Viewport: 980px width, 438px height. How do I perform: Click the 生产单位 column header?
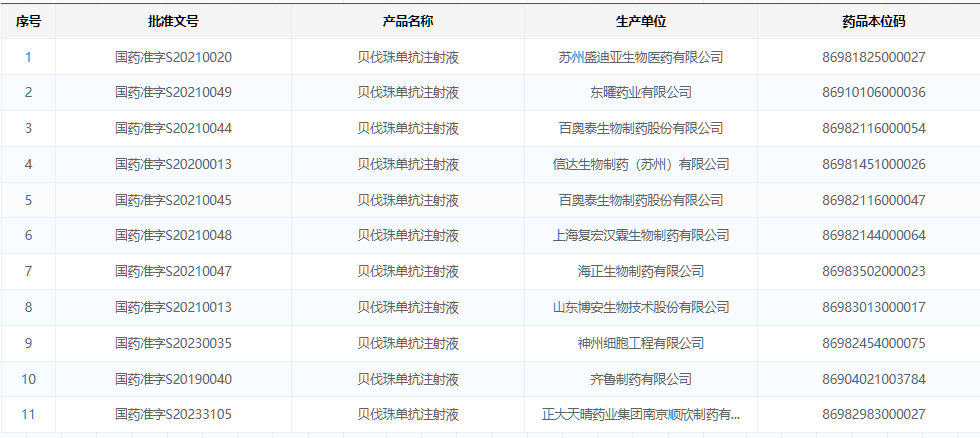641,21
